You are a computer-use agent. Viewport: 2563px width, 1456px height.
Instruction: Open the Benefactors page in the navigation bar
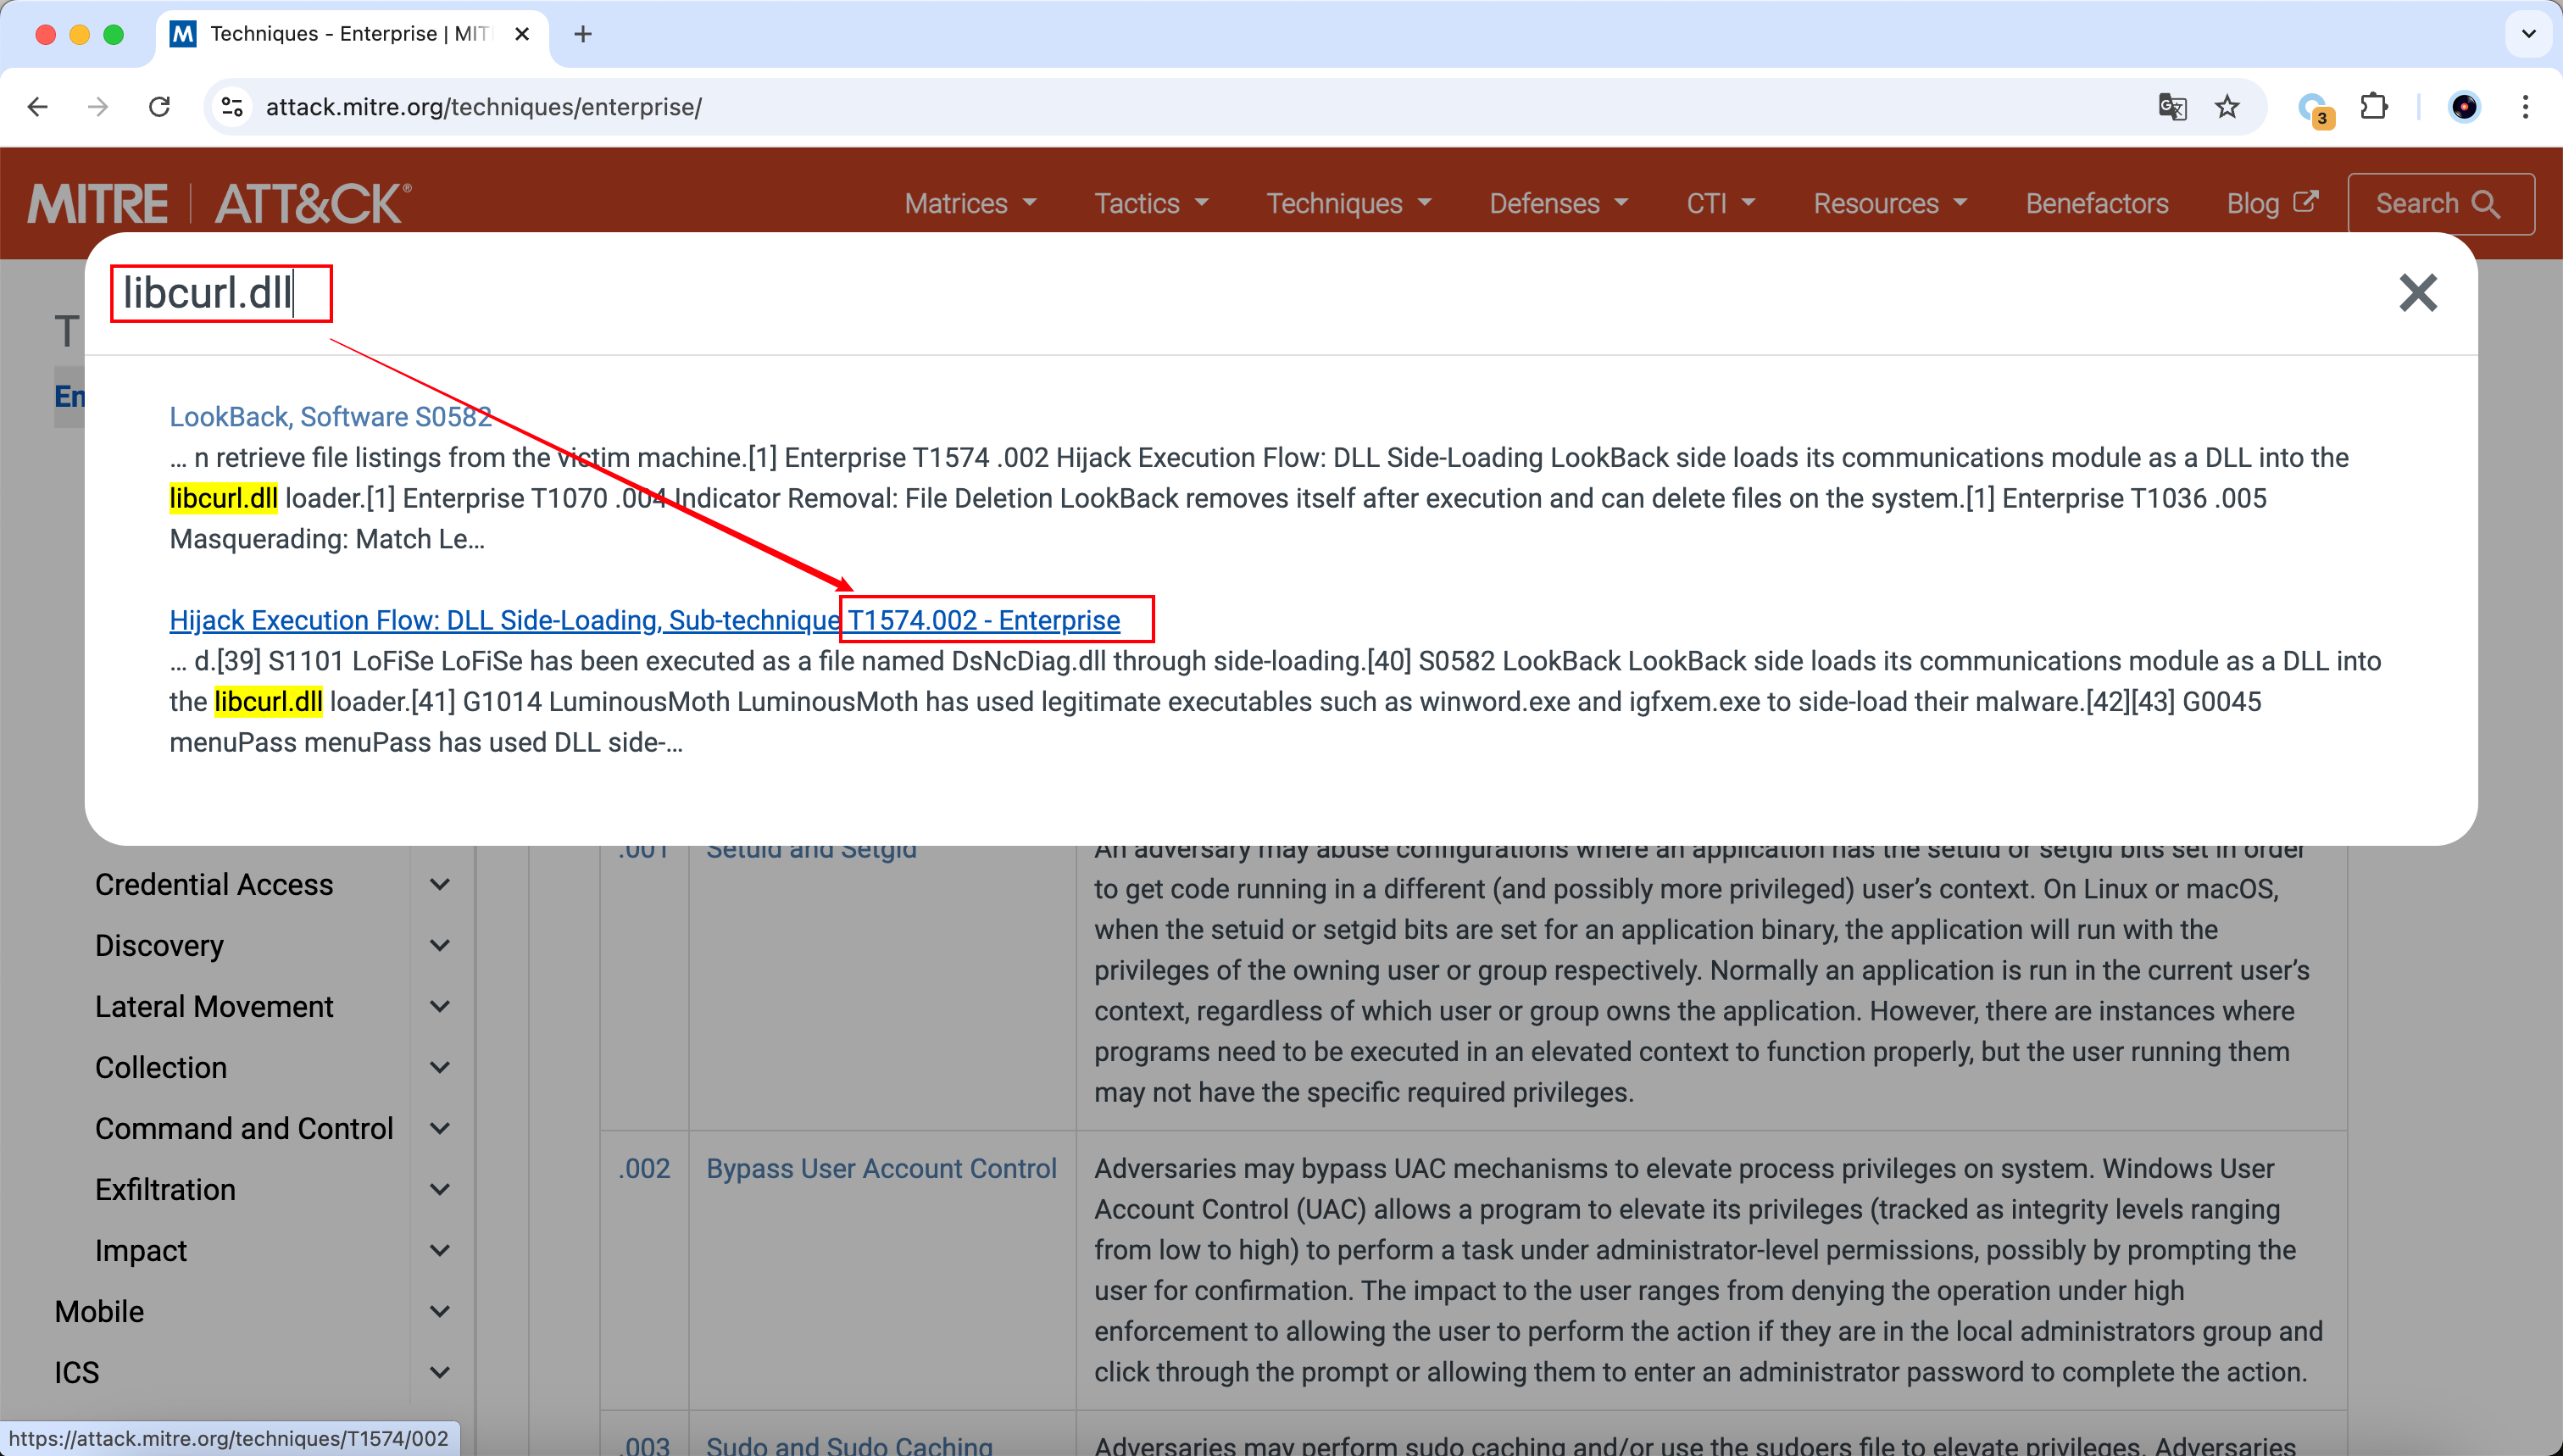click(2096, 203)
